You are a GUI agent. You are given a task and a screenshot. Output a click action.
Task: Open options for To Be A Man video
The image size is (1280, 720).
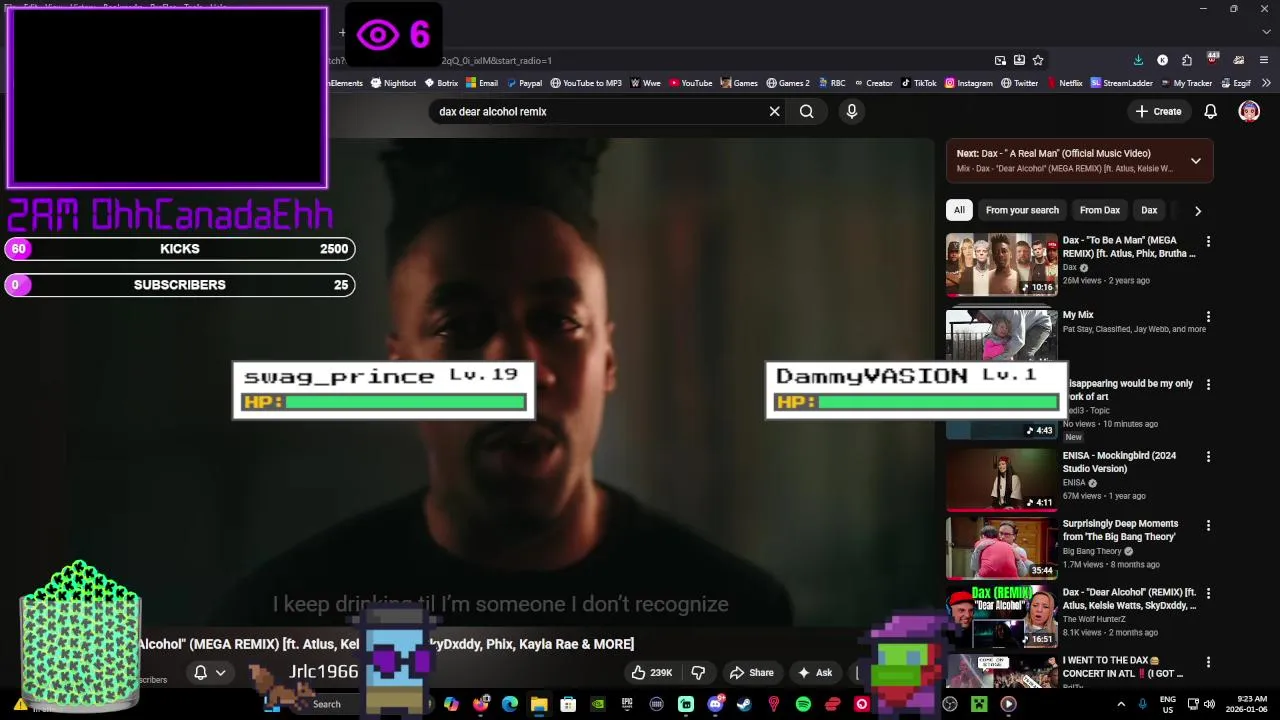coord(1208,242)
